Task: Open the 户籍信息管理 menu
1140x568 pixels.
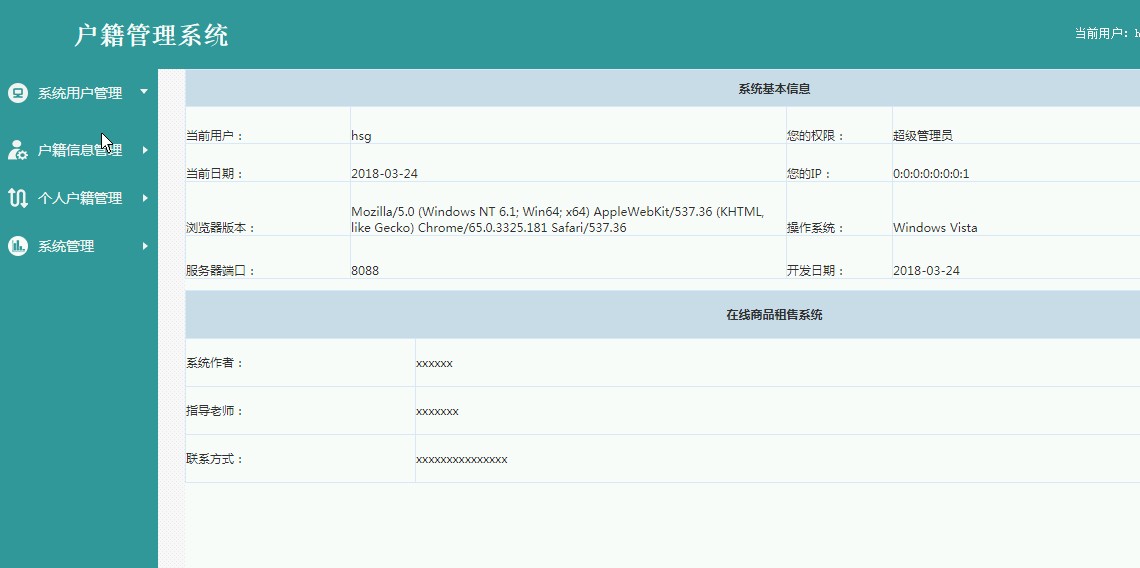Action: tap(79, 151)
